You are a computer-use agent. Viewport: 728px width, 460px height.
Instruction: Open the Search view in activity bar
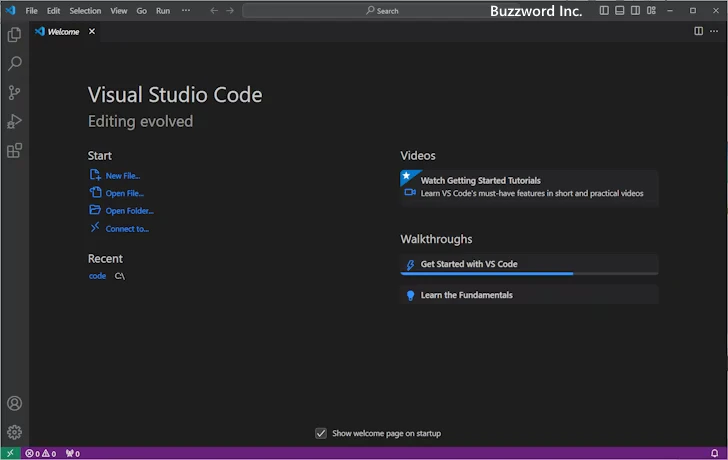(14, 64)
